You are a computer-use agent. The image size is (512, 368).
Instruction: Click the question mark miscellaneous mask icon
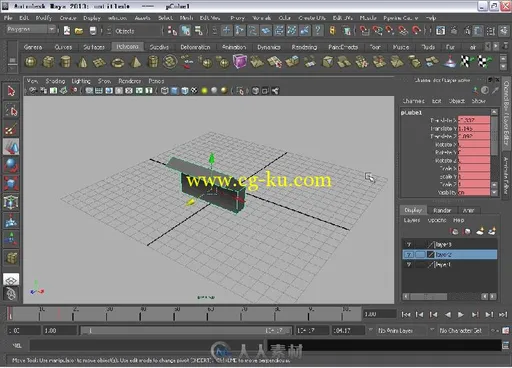(318, 31)
